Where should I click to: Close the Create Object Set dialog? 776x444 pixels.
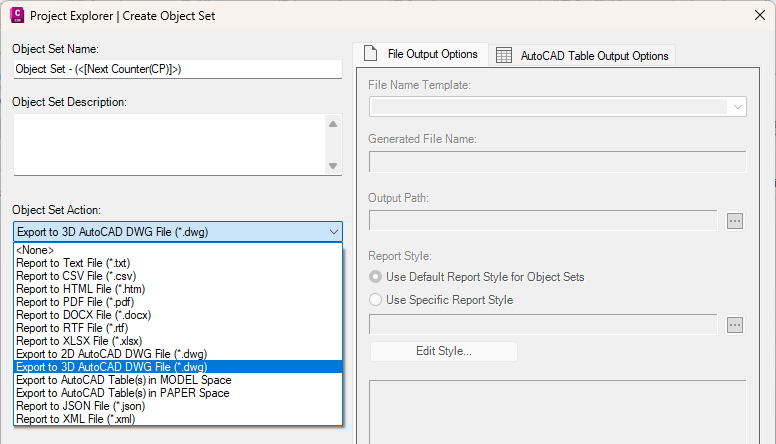(x=756, y=16)
